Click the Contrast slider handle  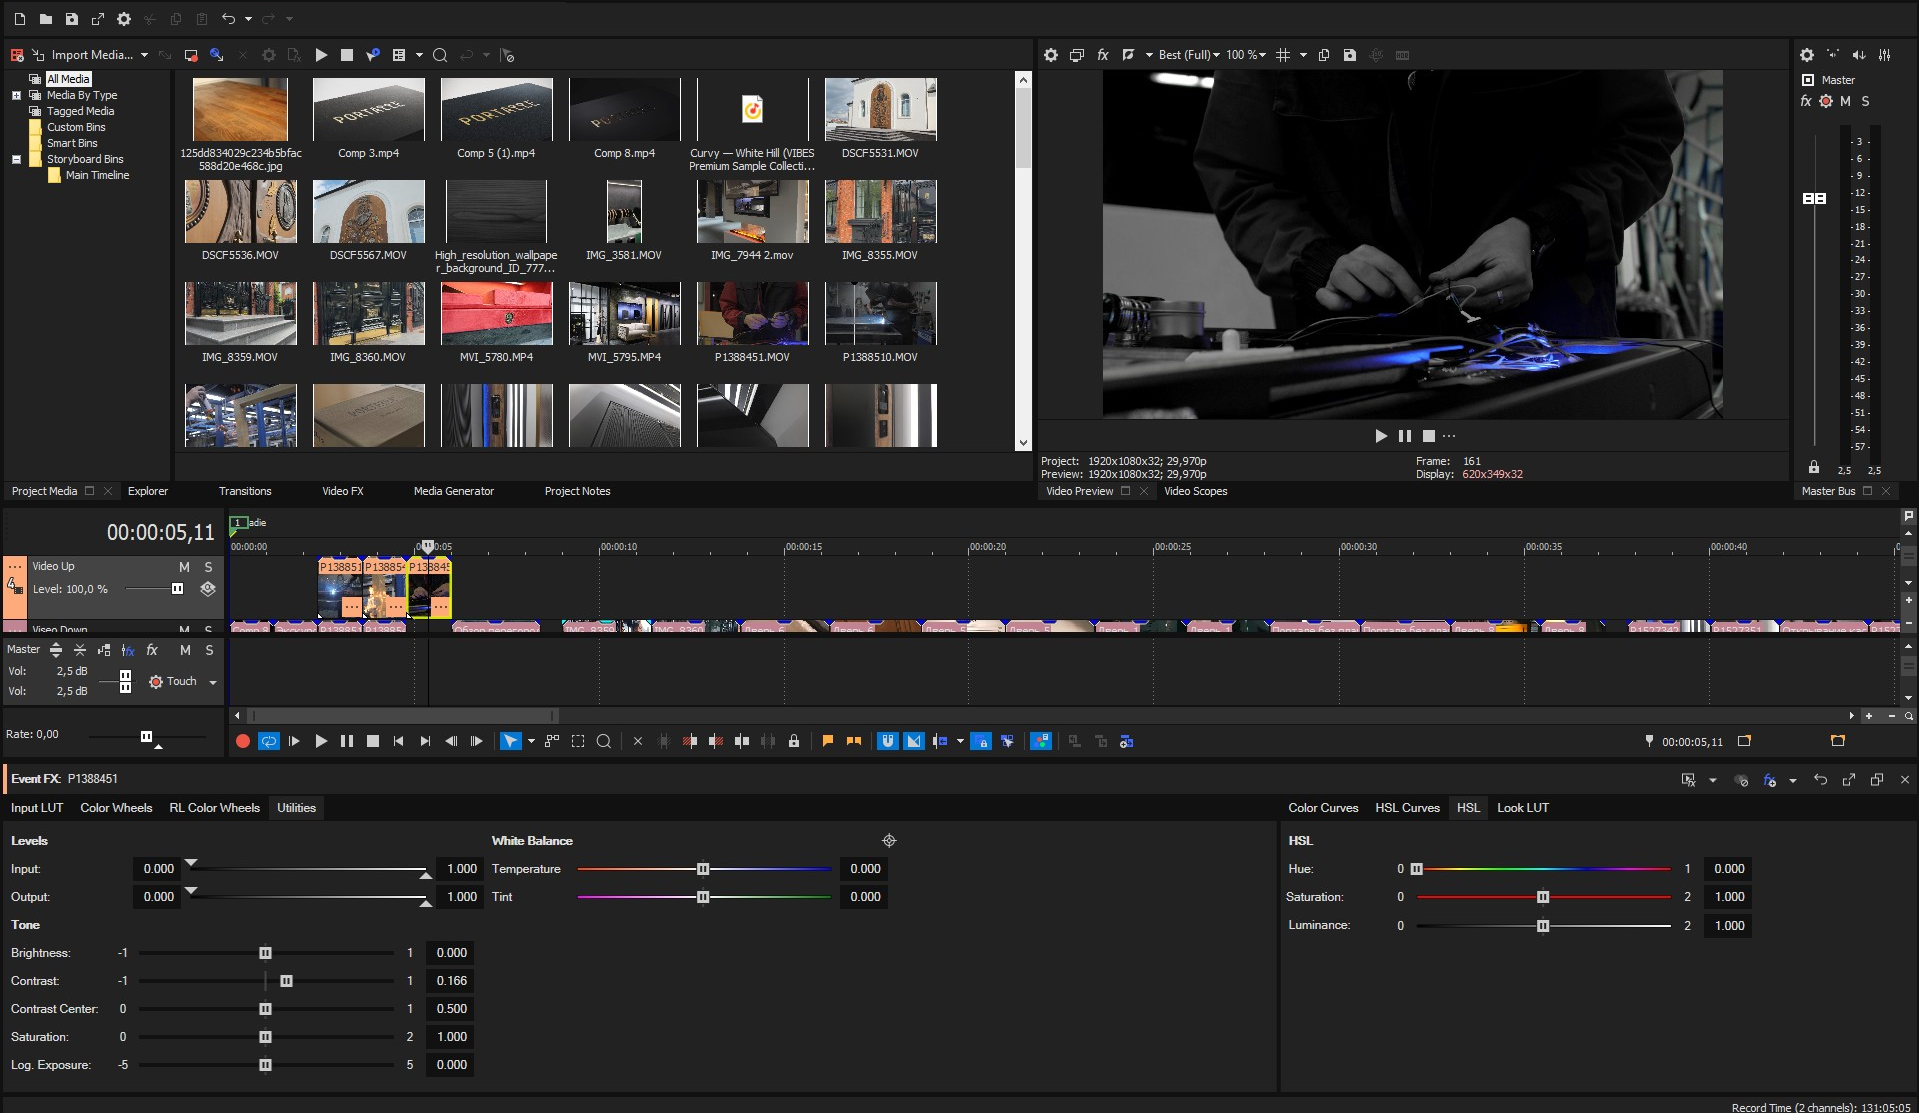pos(286,981)
